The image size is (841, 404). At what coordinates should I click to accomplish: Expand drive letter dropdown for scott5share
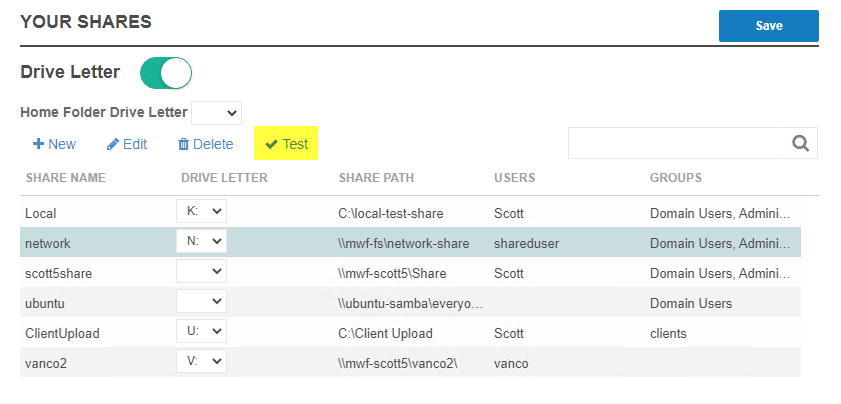coord(201,271)
